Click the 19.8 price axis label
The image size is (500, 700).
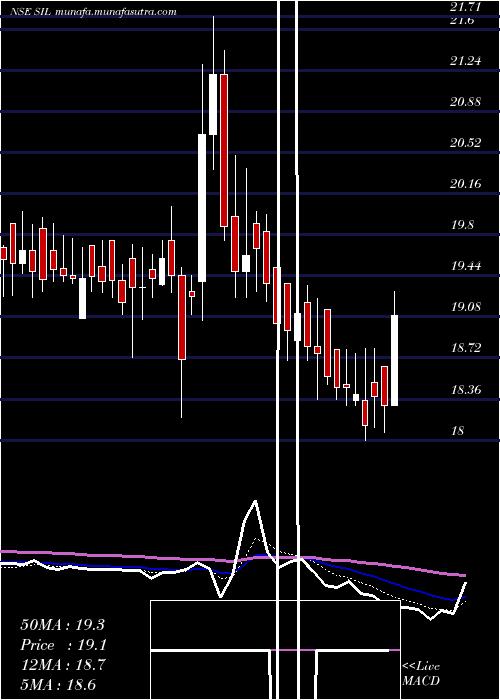(462, 225)
